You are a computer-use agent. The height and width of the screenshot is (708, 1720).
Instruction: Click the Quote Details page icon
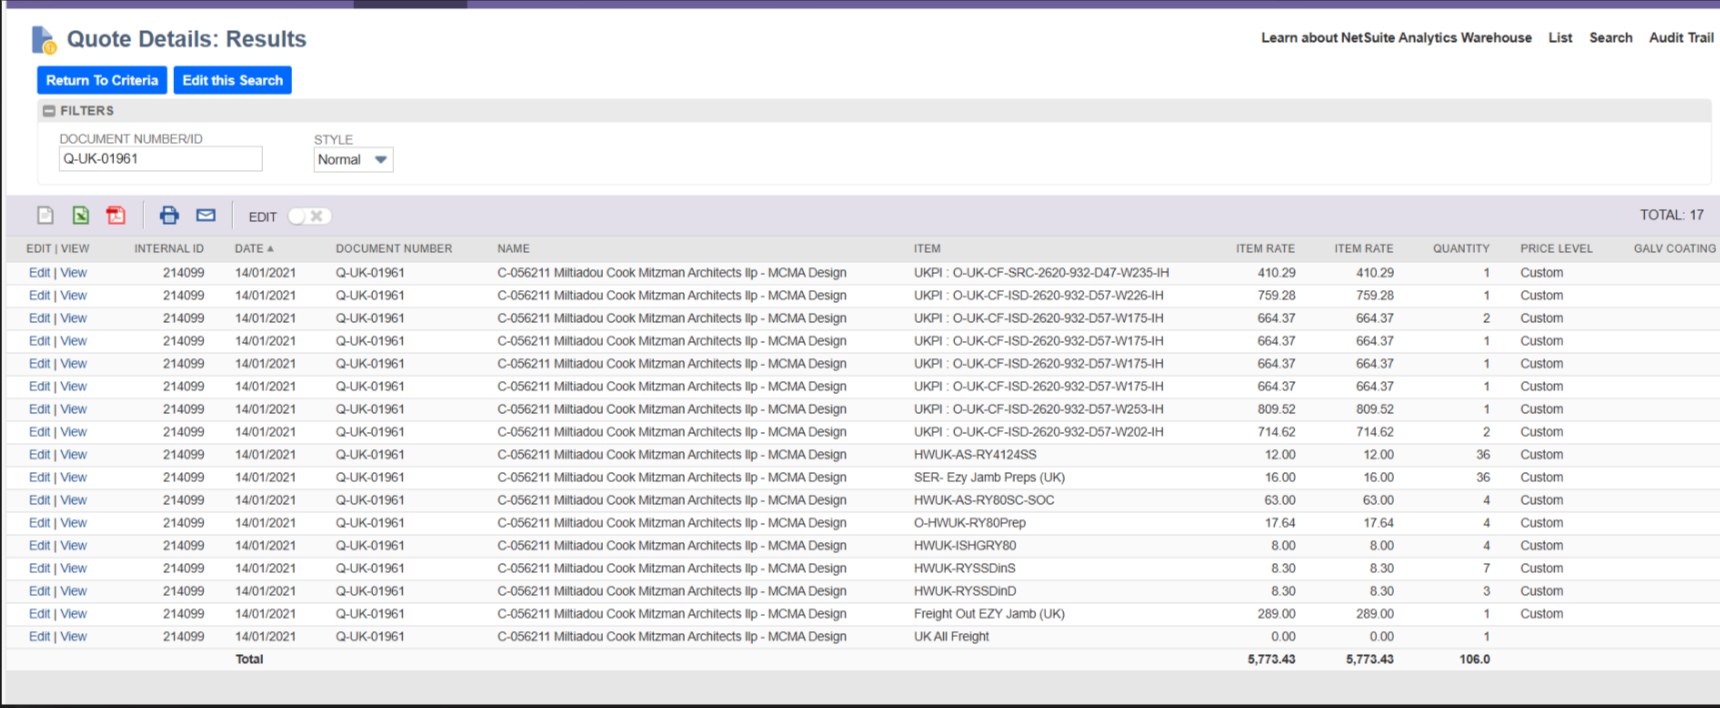pos(43,40)
